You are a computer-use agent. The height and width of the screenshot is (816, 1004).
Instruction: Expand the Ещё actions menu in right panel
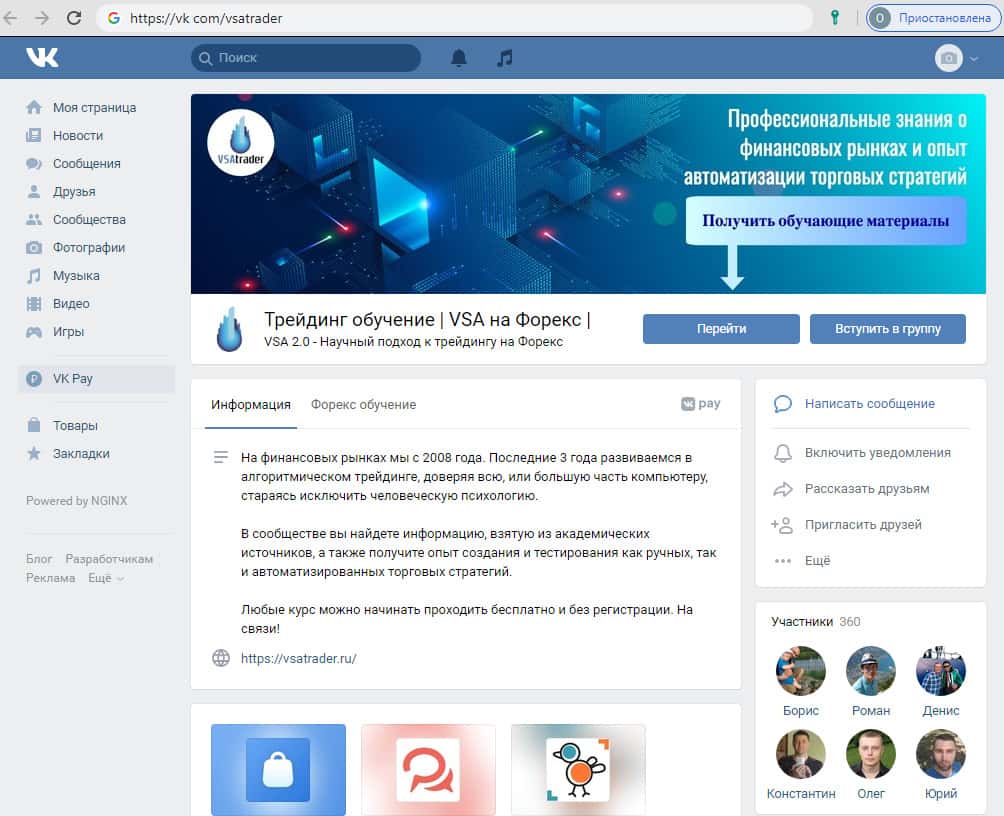817,561
